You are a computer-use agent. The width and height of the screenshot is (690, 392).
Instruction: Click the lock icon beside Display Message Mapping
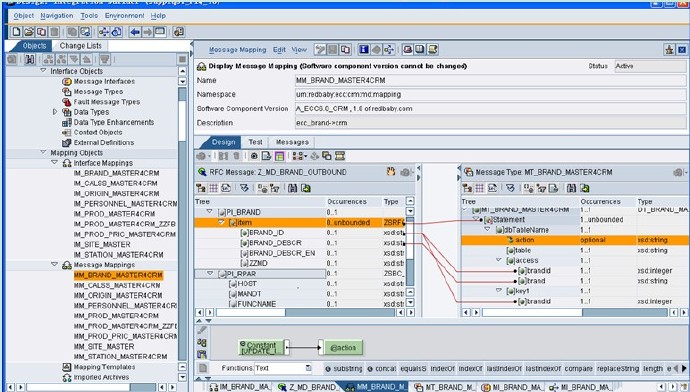[x=202, y=66]
